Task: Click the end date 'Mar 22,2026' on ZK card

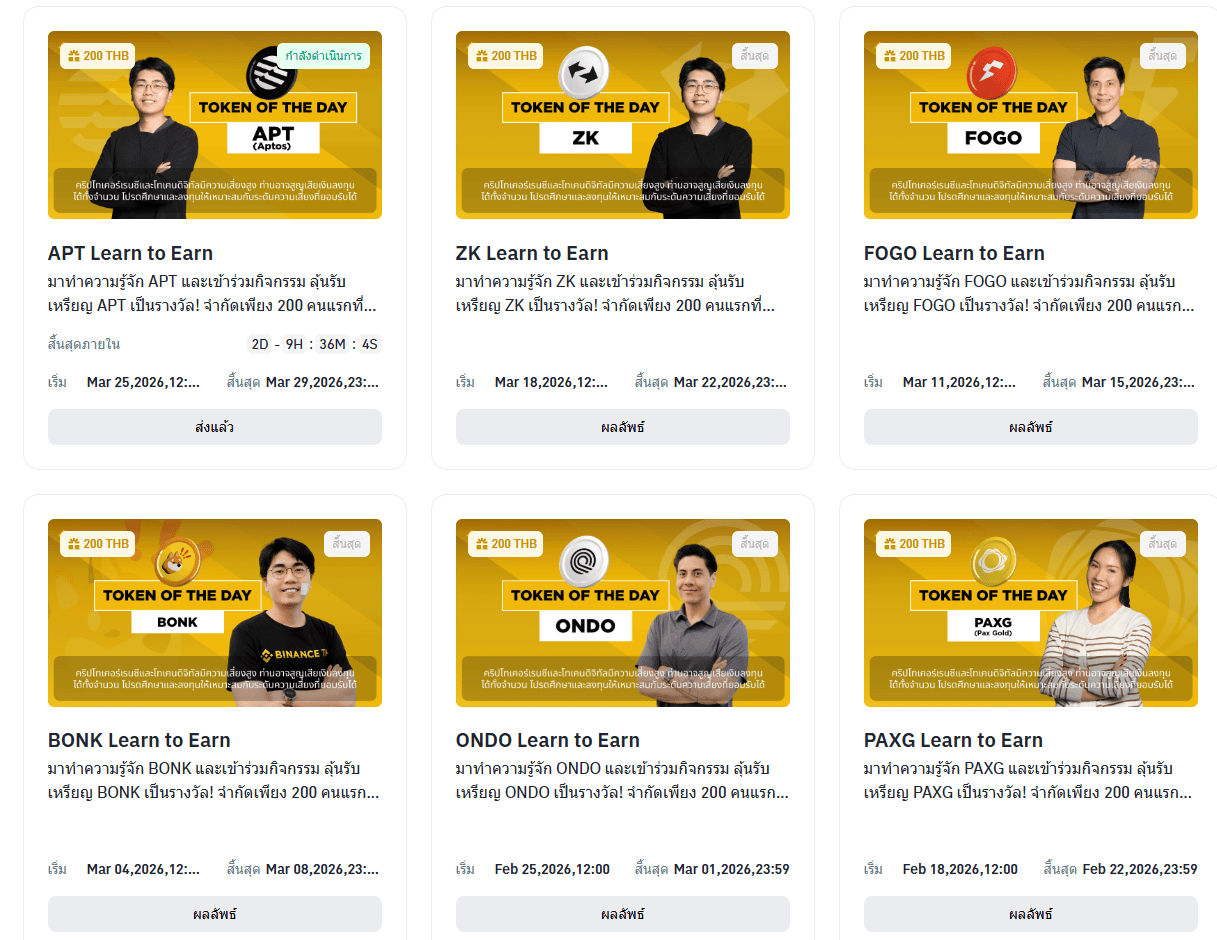Action: (x=730, y=382)
